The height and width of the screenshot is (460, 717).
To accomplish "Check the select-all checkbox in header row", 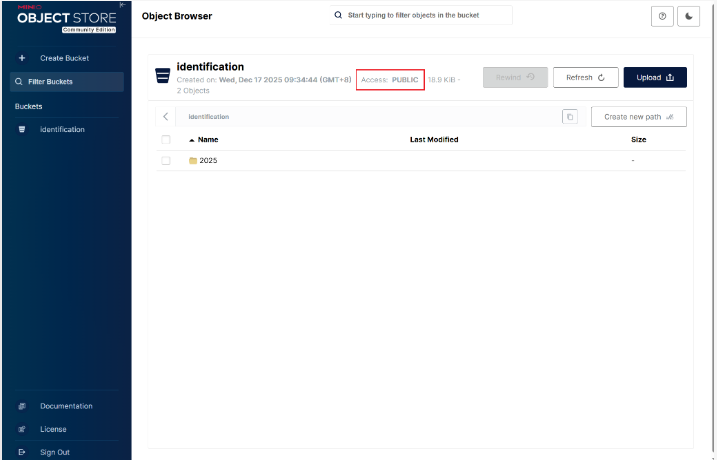I will point(166,140).
